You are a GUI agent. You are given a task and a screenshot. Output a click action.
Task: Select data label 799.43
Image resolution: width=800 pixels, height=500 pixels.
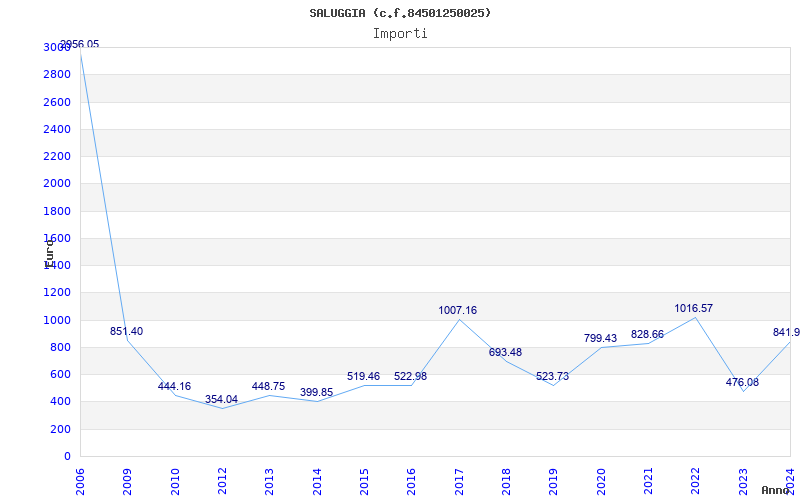point(601,338)
